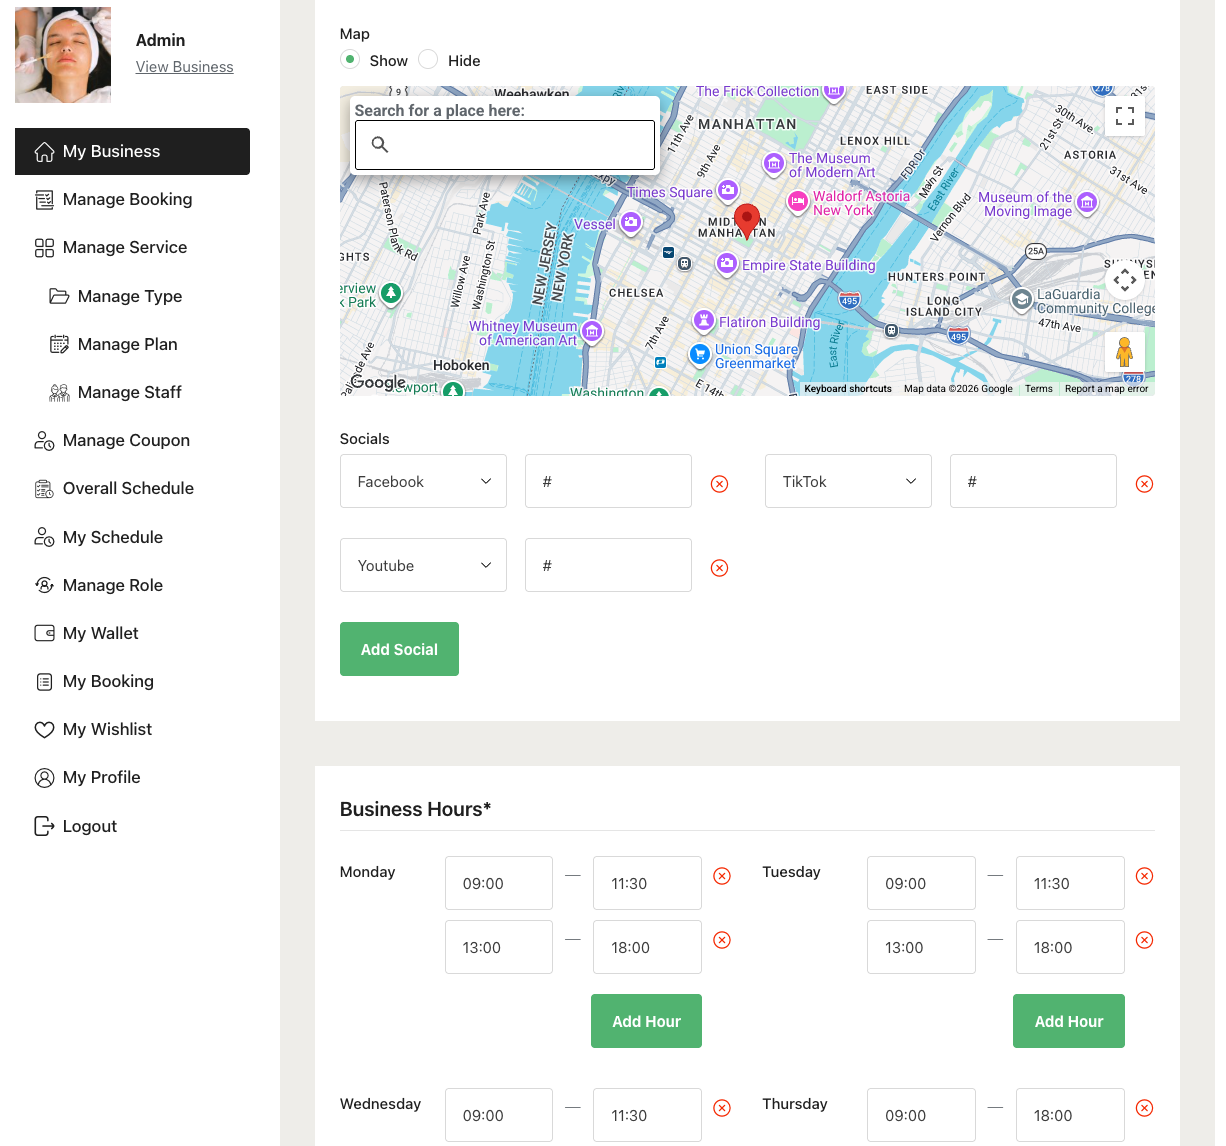Click the View Business link
The image size is (1226, 1146).
tap(185, 67)
